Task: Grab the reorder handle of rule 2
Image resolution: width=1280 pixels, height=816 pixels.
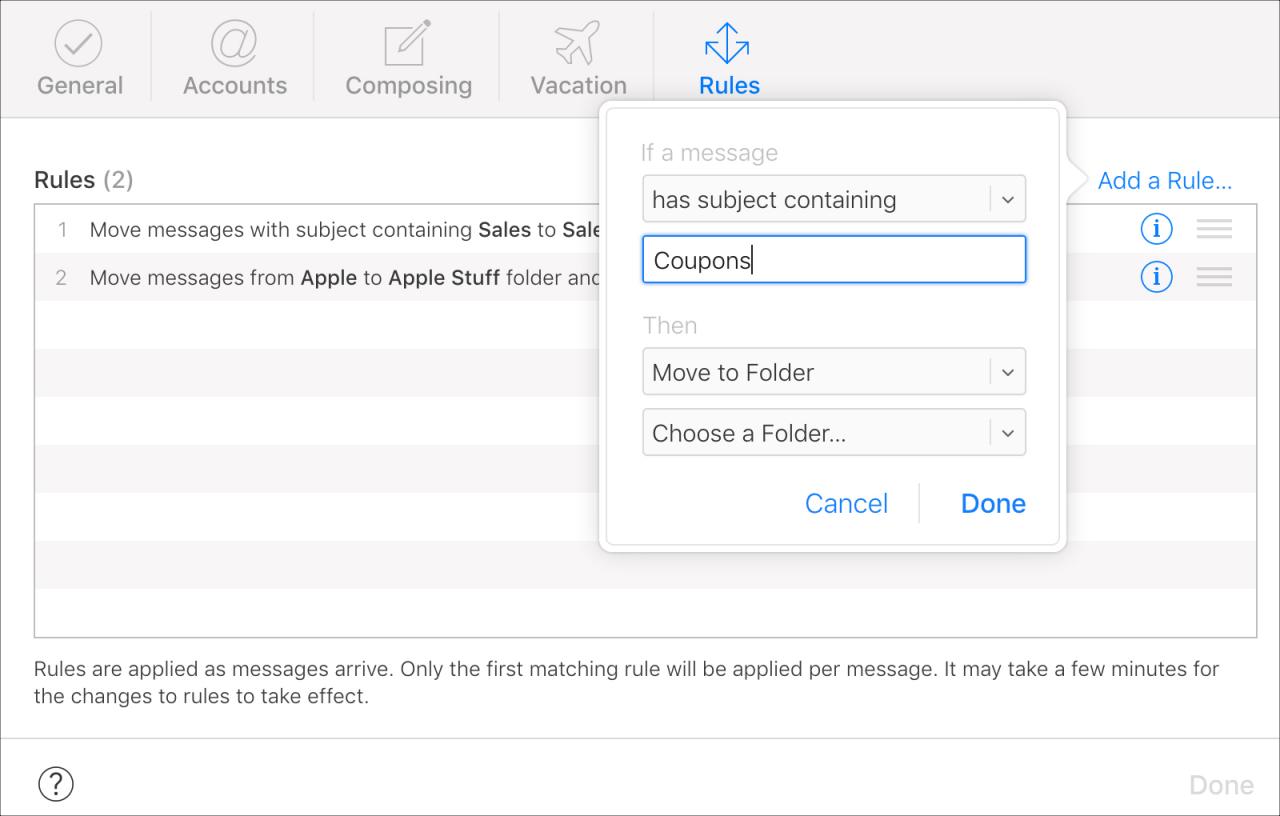Action: pos(1214,276)
